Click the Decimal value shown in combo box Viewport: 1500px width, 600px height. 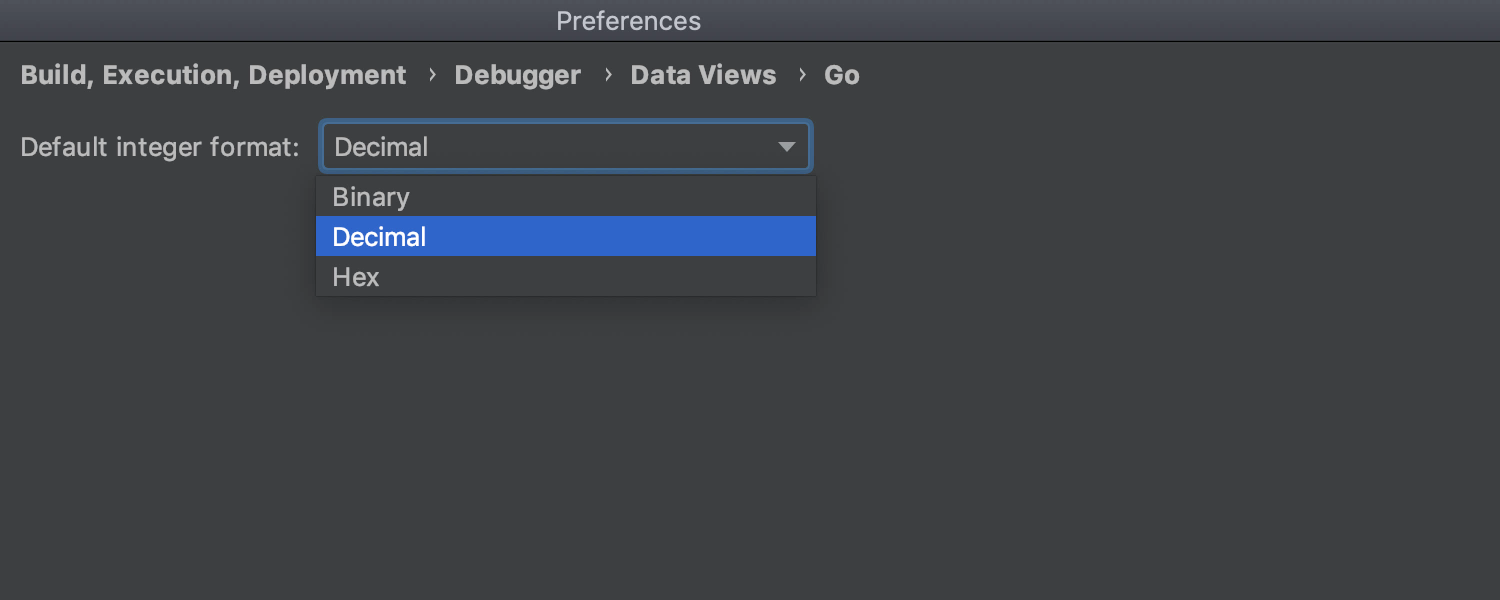(381, 147)
